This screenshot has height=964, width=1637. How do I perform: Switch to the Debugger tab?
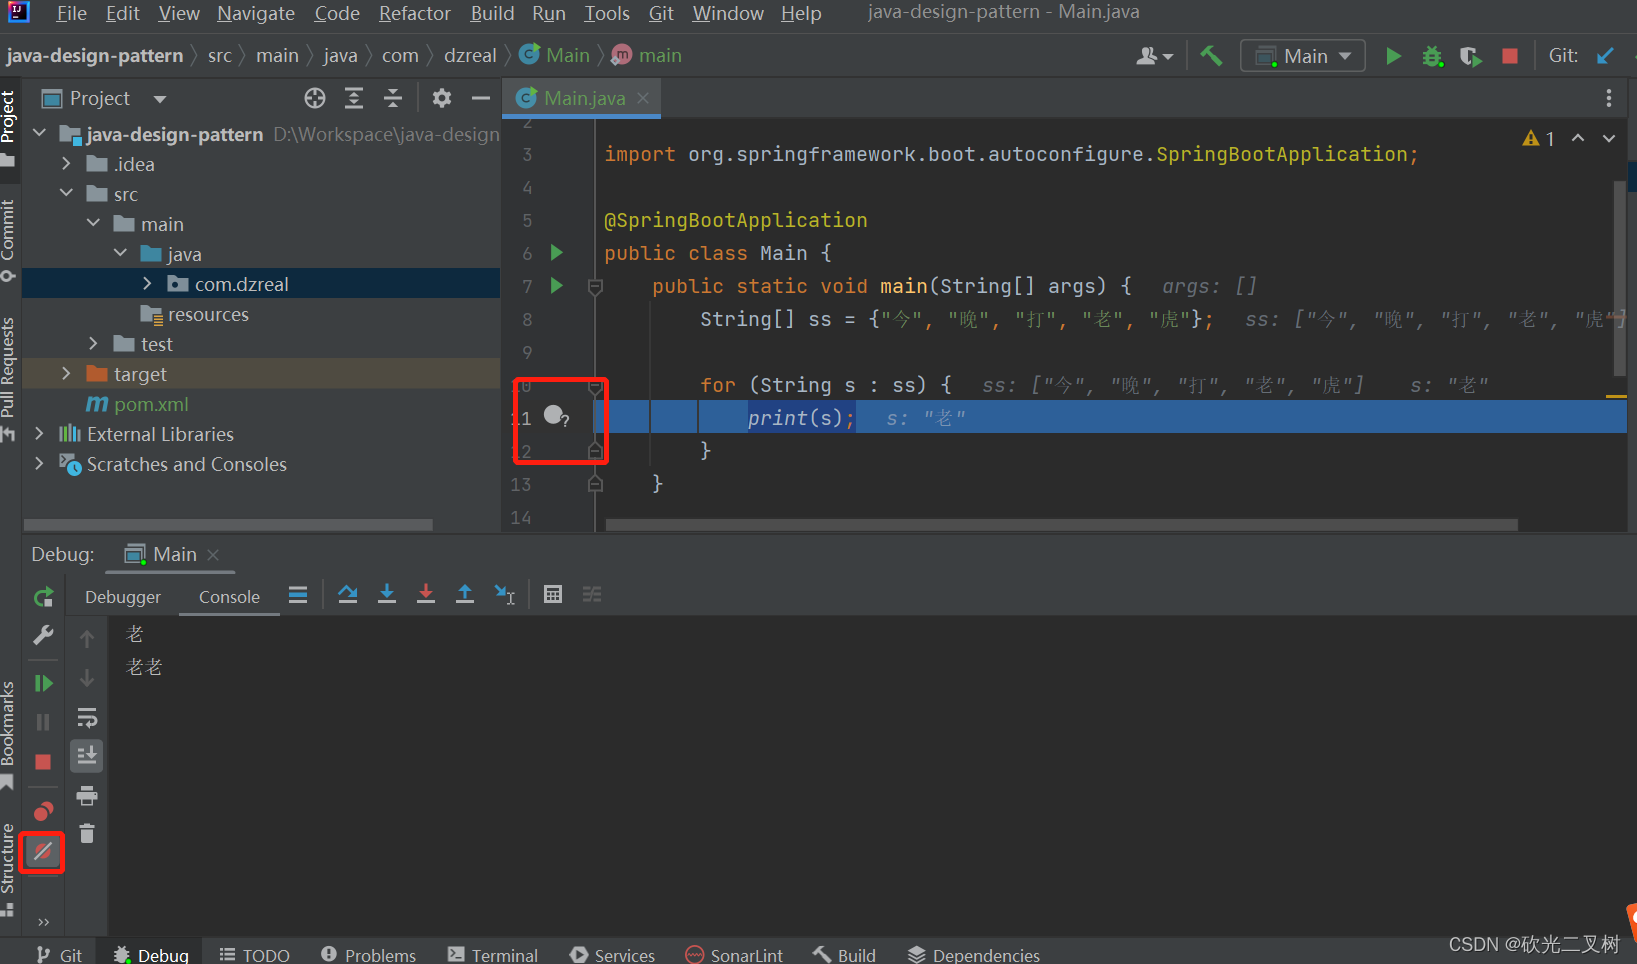click(x=122, y=596)
